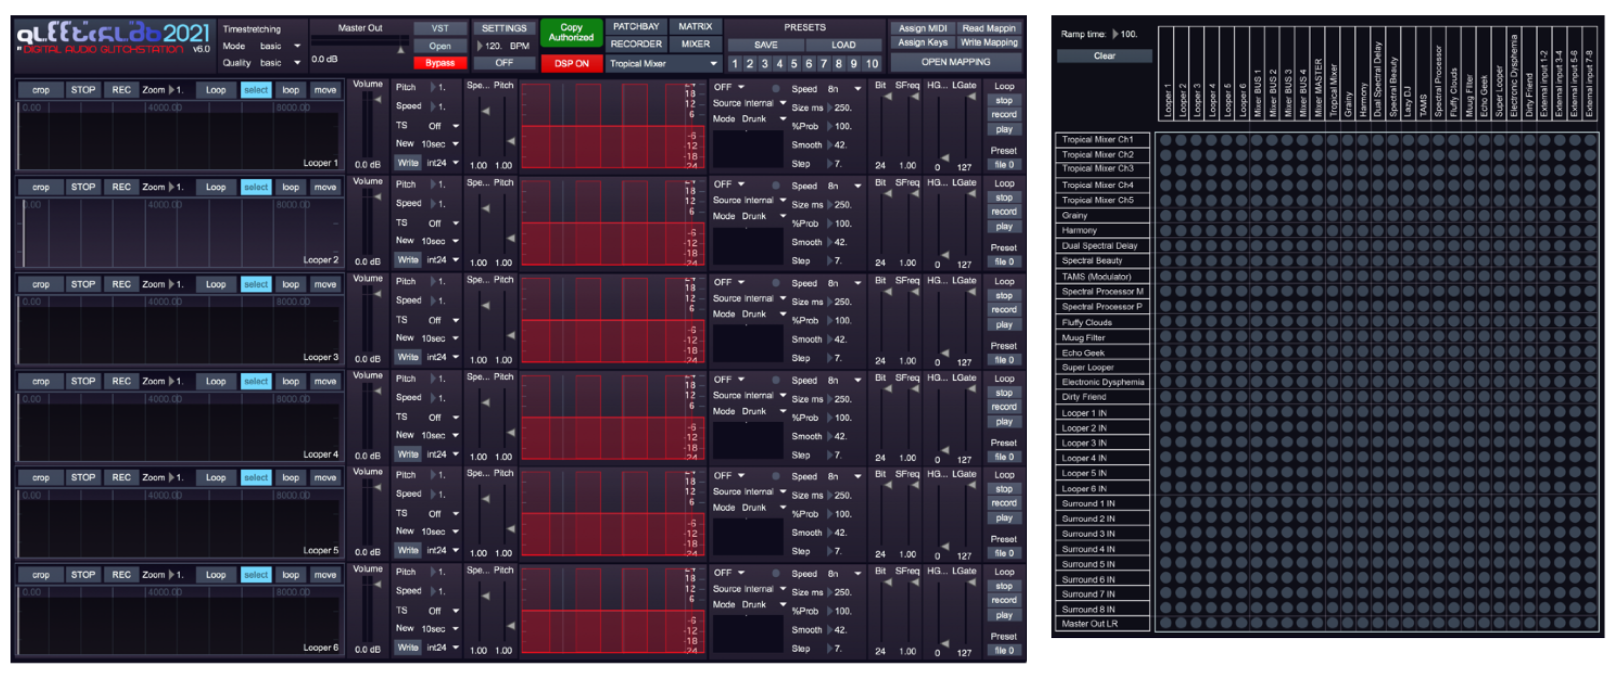The width and height of the screenshot is (1623, 682).
Task: Click the crop tool for Looper 3
Action: (40, 285)
